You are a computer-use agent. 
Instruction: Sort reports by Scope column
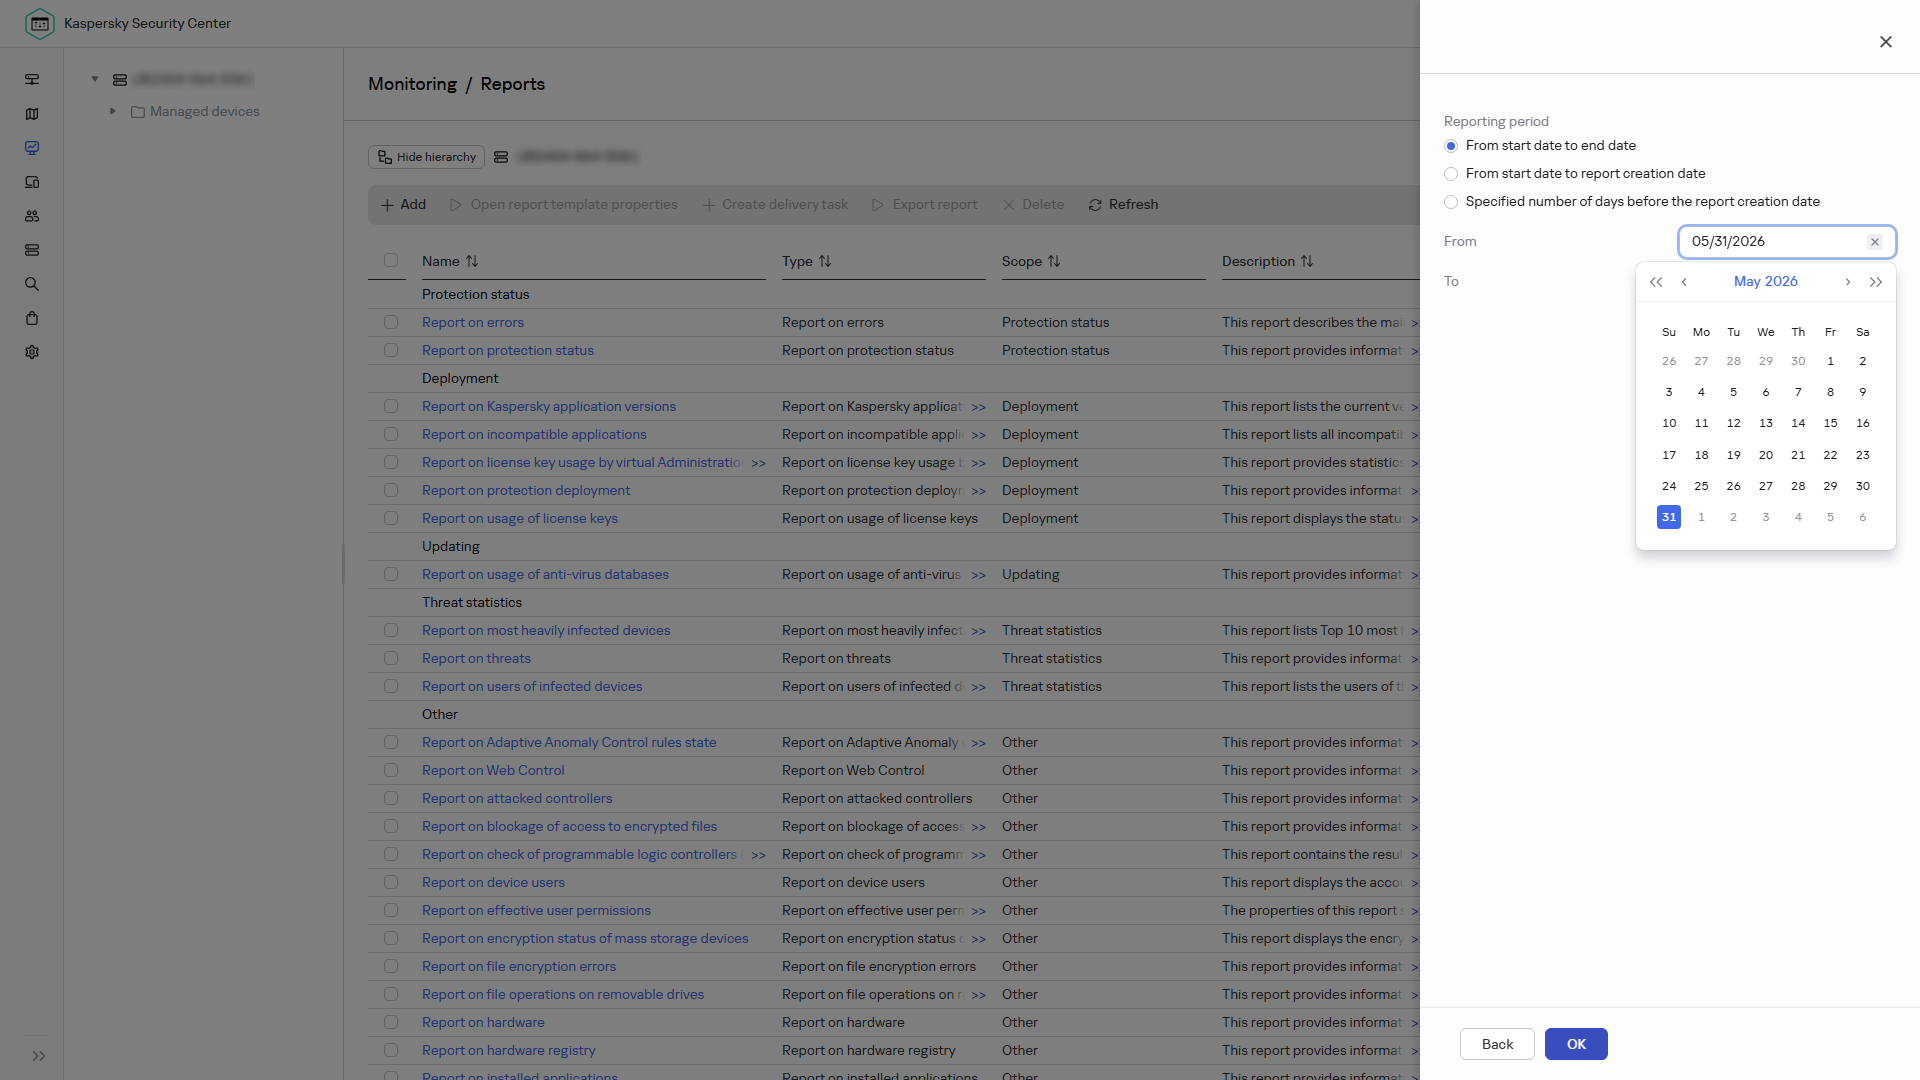[x=1054, y=261]
